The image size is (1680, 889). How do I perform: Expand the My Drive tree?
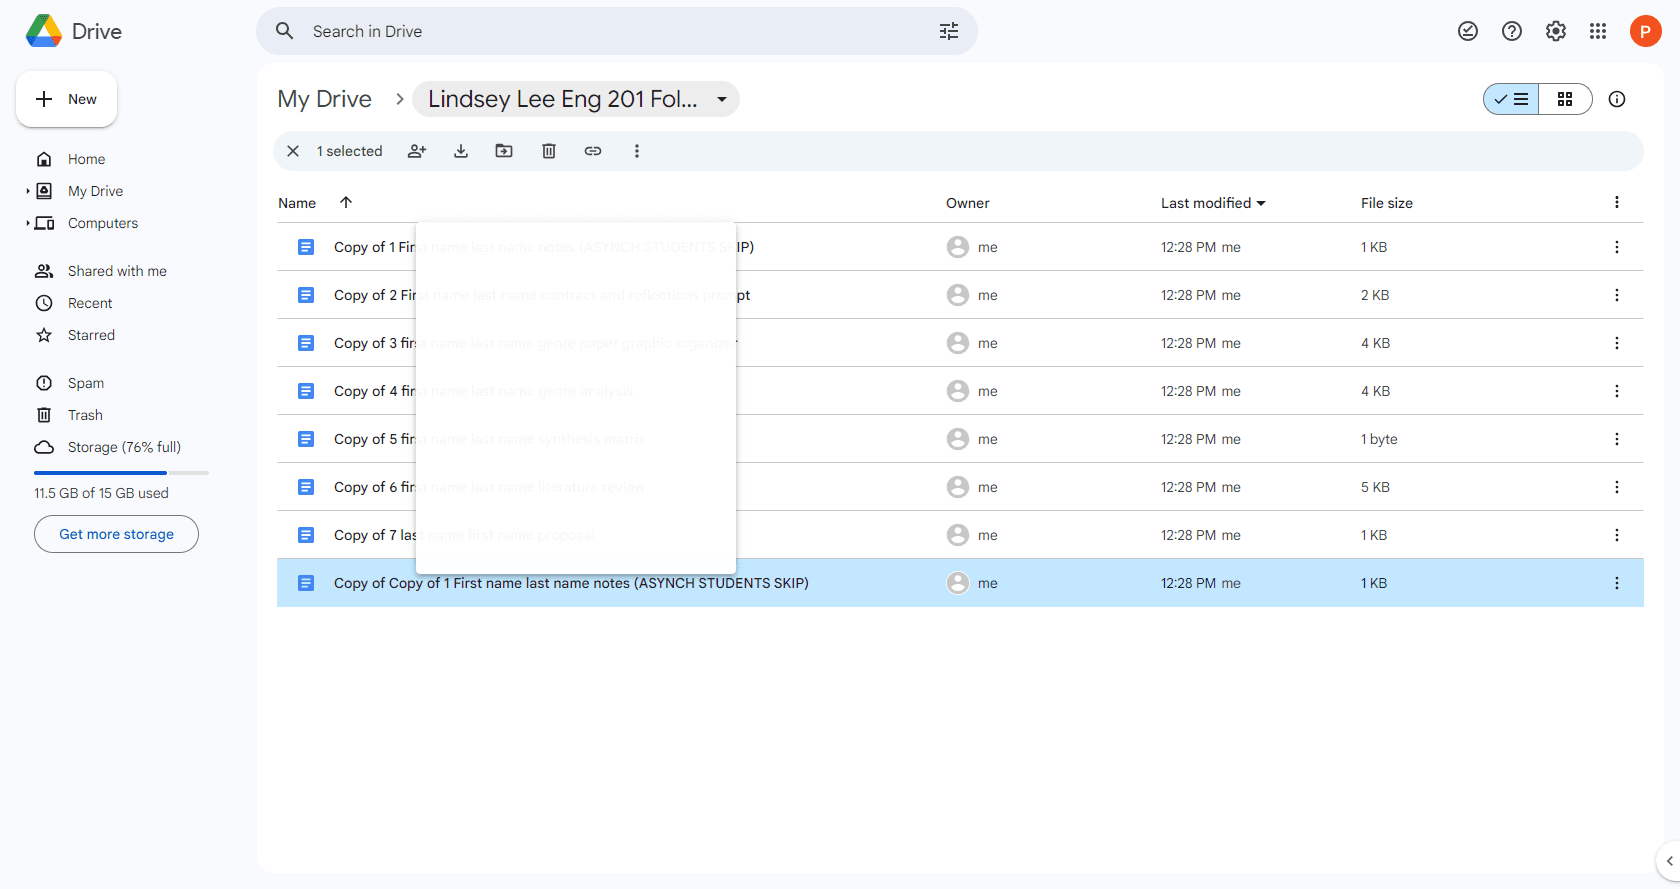(x=28, y=191)
